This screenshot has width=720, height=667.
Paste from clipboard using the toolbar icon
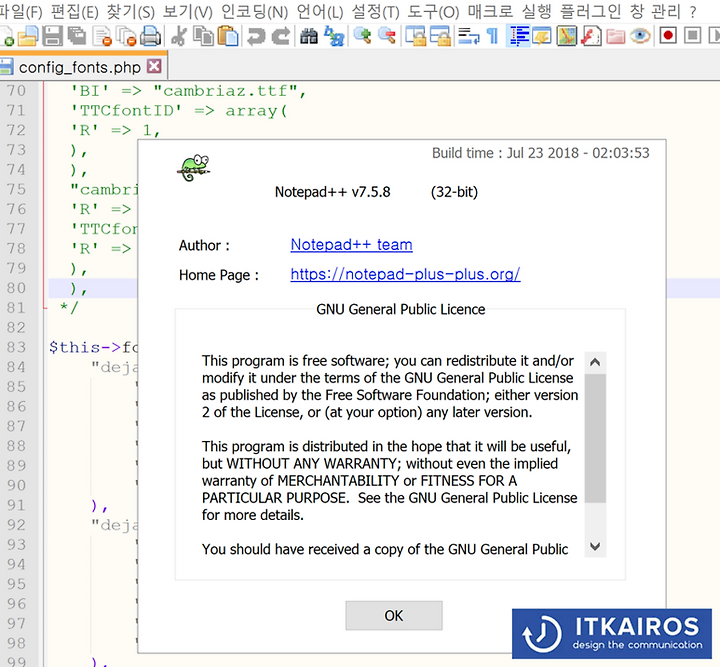(x=228, y=36)
